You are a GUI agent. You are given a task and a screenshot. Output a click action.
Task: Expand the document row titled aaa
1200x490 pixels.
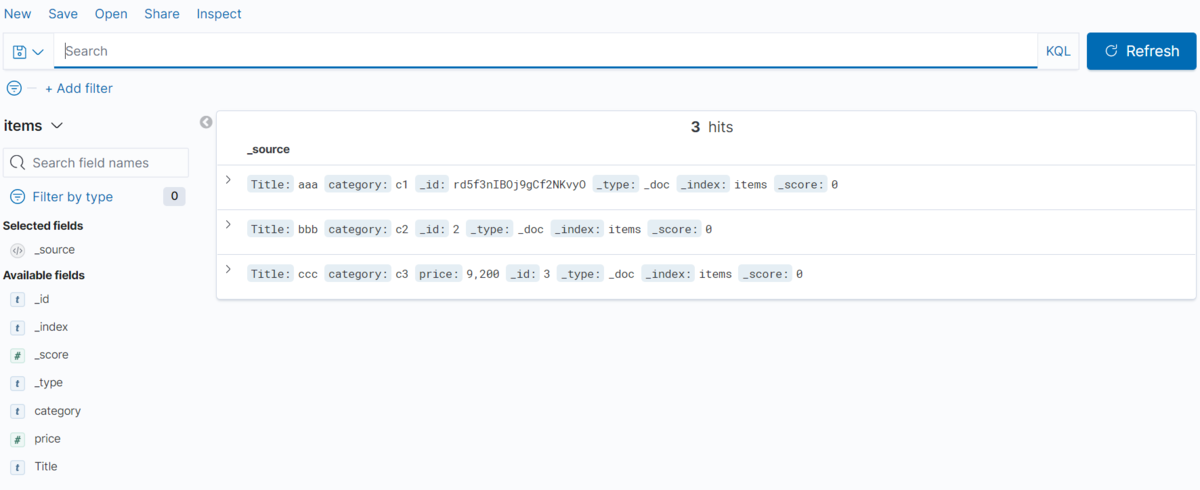pyautogui.click(x=228, y=180)
